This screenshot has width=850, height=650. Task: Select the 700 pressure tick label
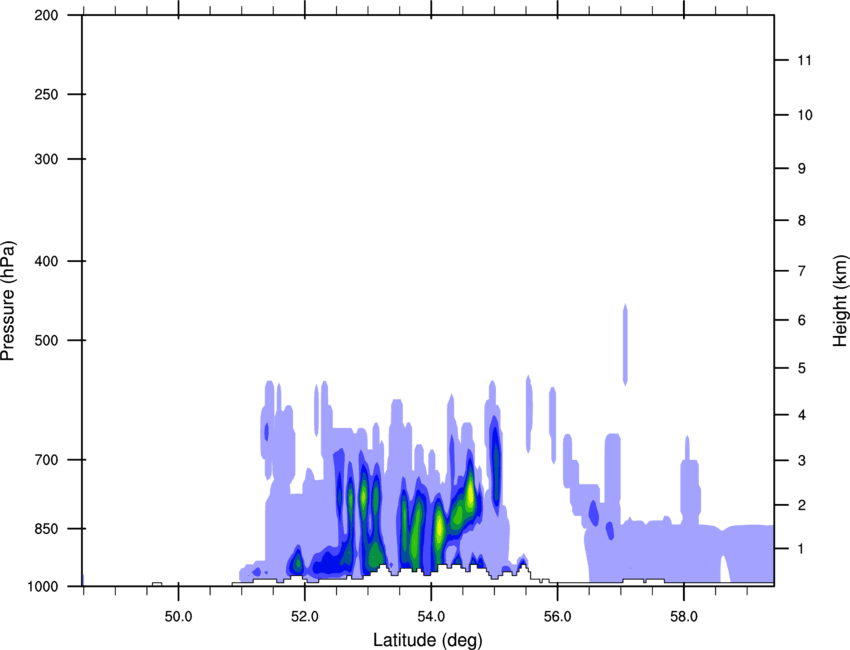pos(46,460)
